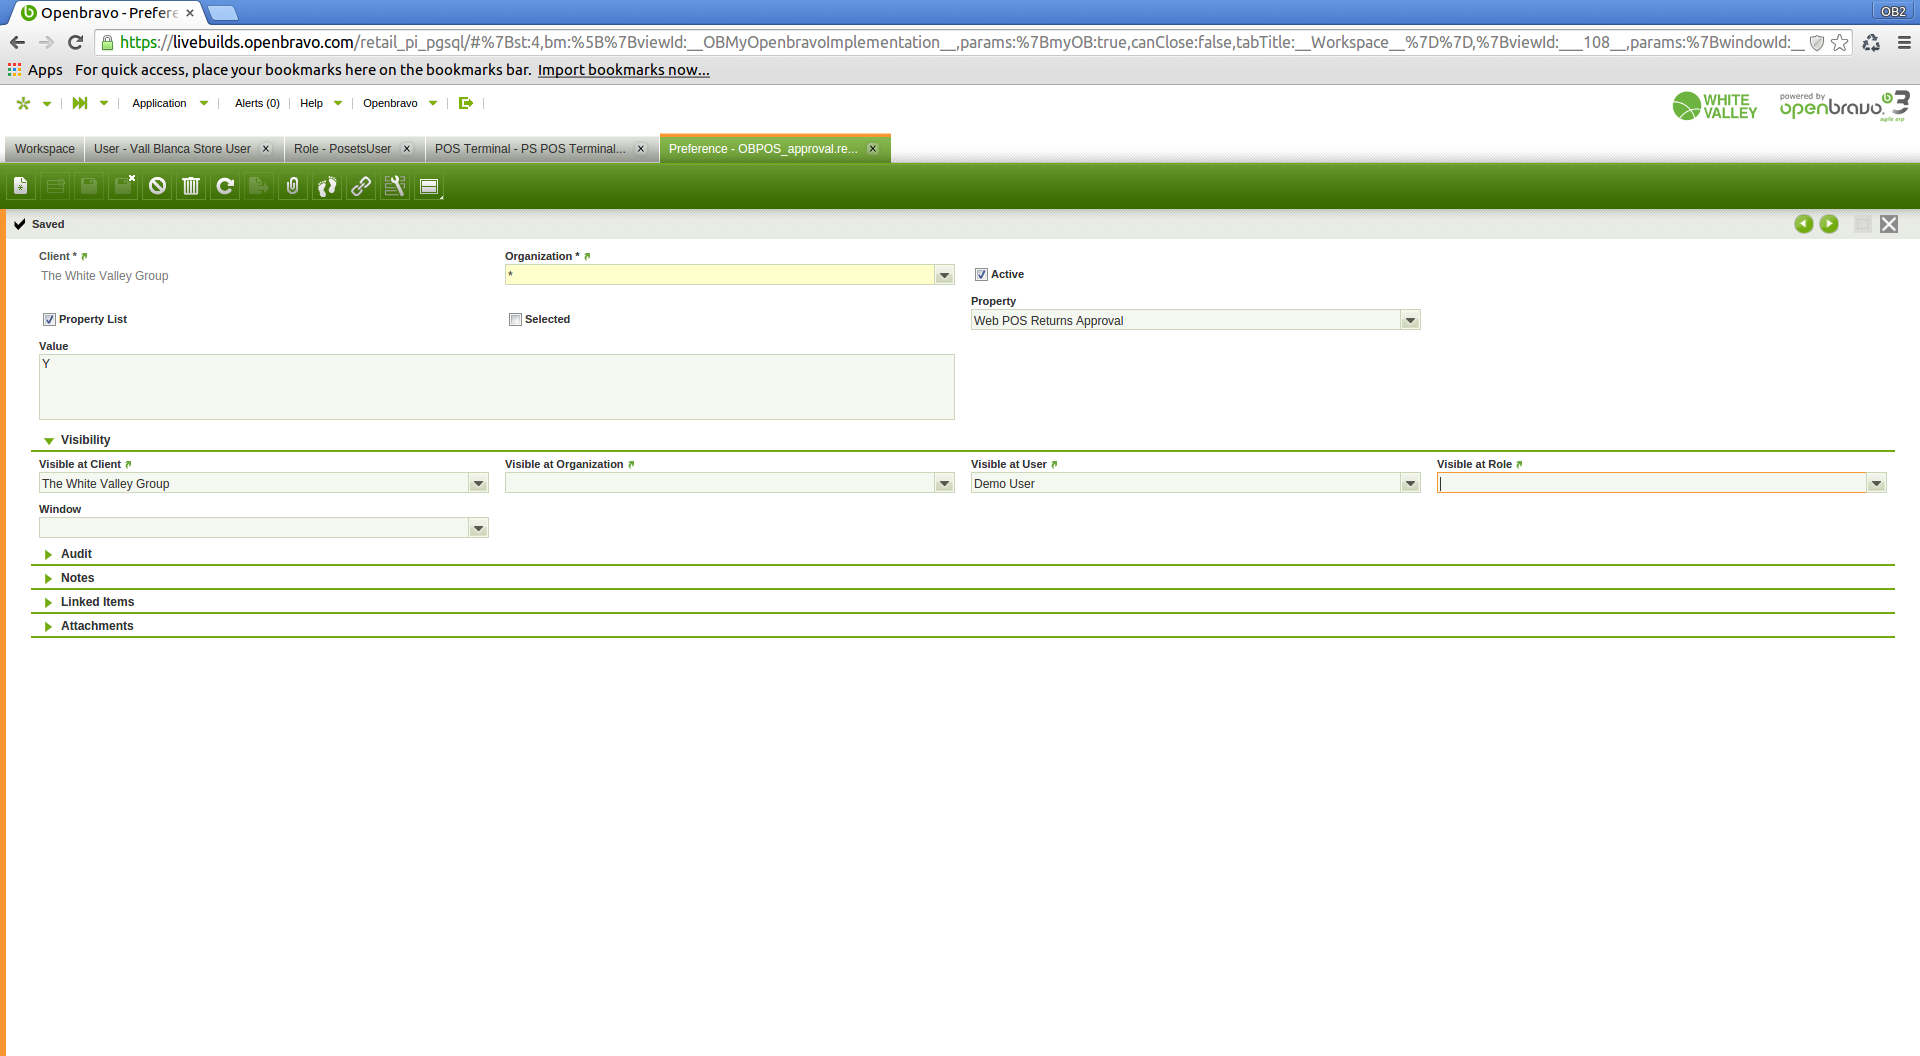Image resolution: width=1920 pixels, height=1056 pixels.
Task: Toggle the Property List checkbox
Action: pyautogui.click(x=49, y=320)
